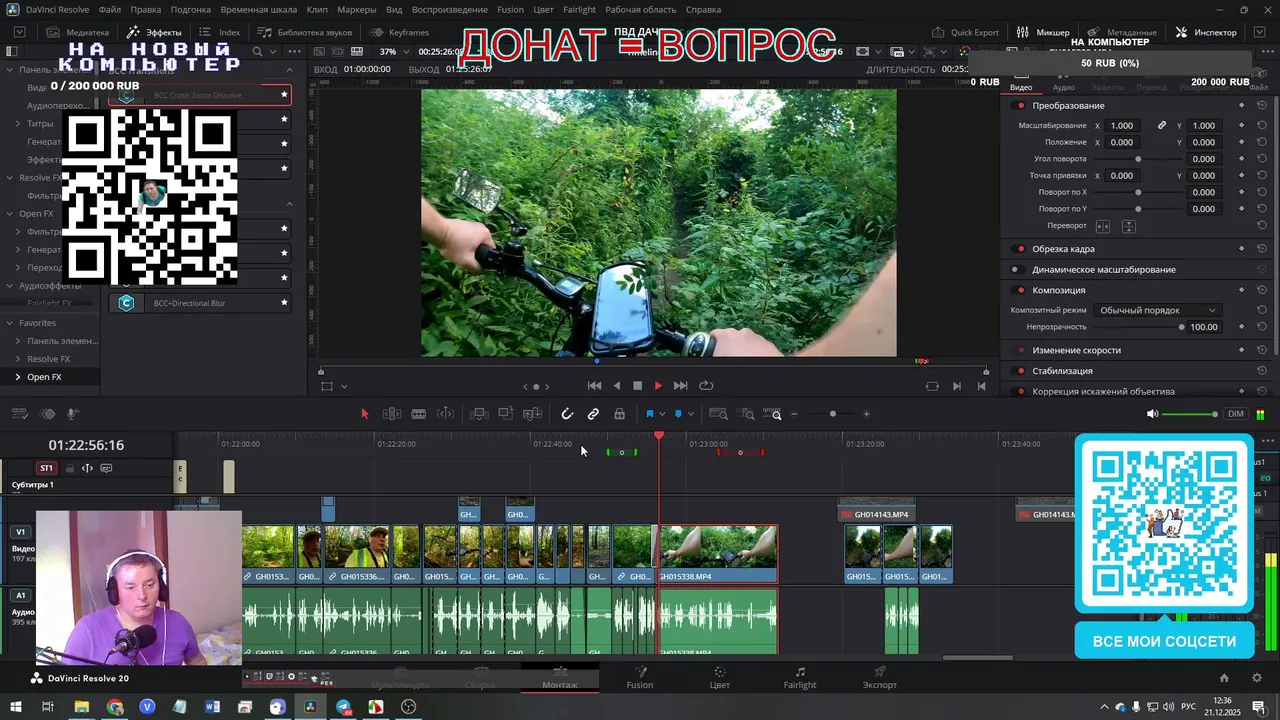1280x720 pixels.
Task: Stop viewer playback
Action: pyautogui.click(x=637, y=386)
